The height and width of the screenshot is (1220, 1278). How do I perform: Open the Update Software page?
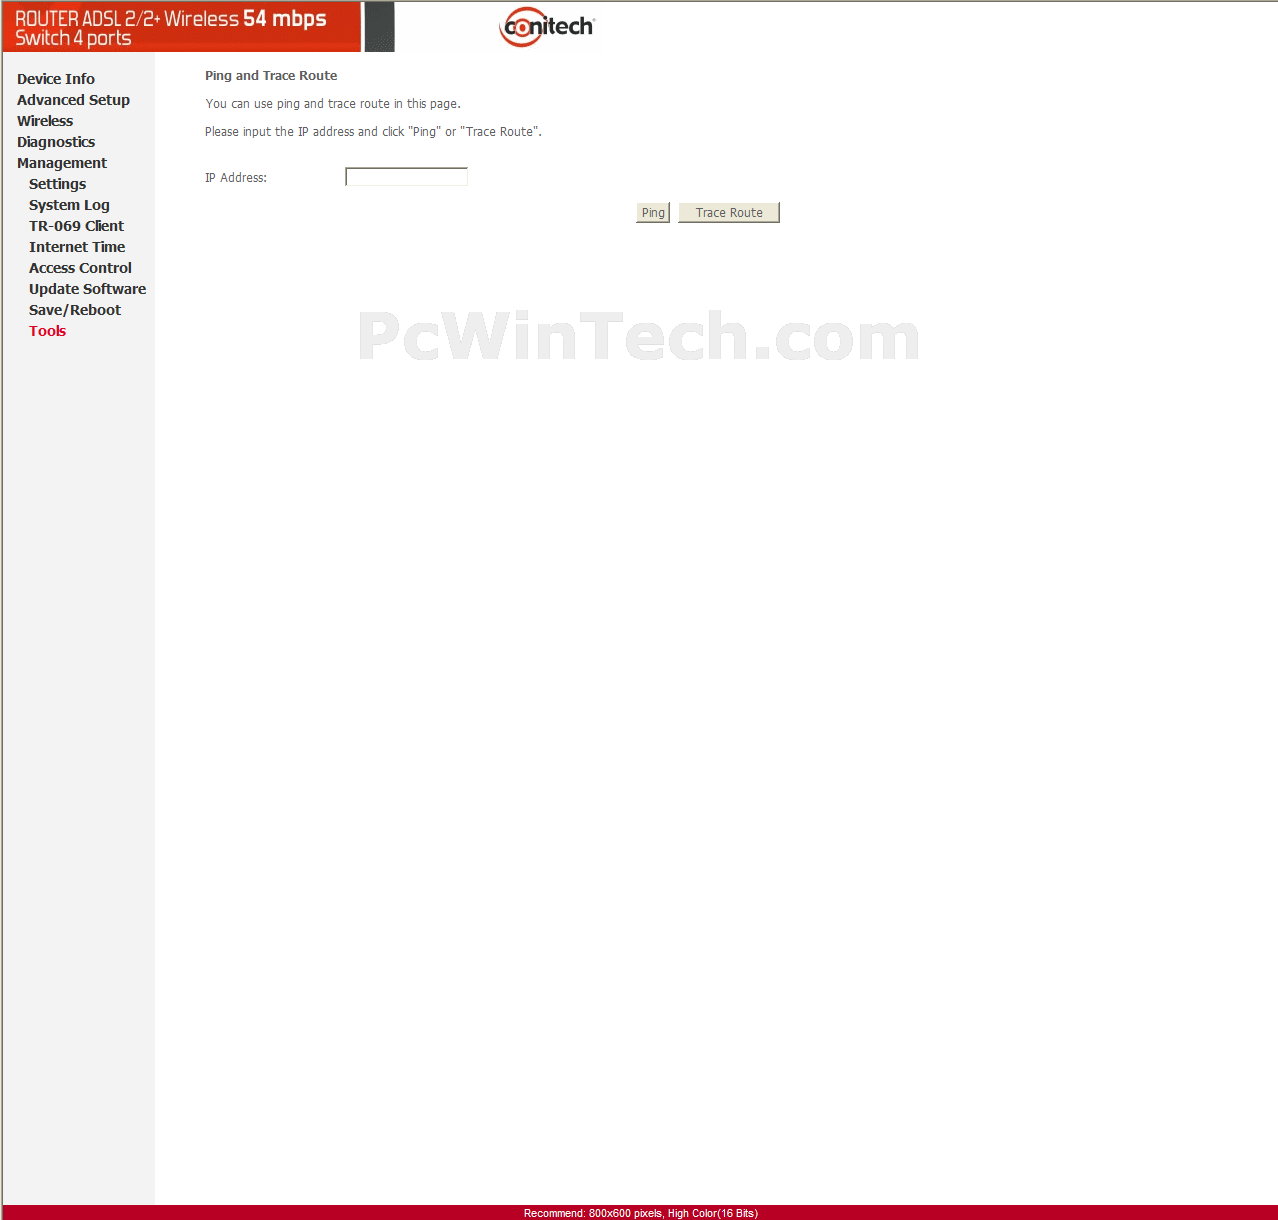[87, 289]
